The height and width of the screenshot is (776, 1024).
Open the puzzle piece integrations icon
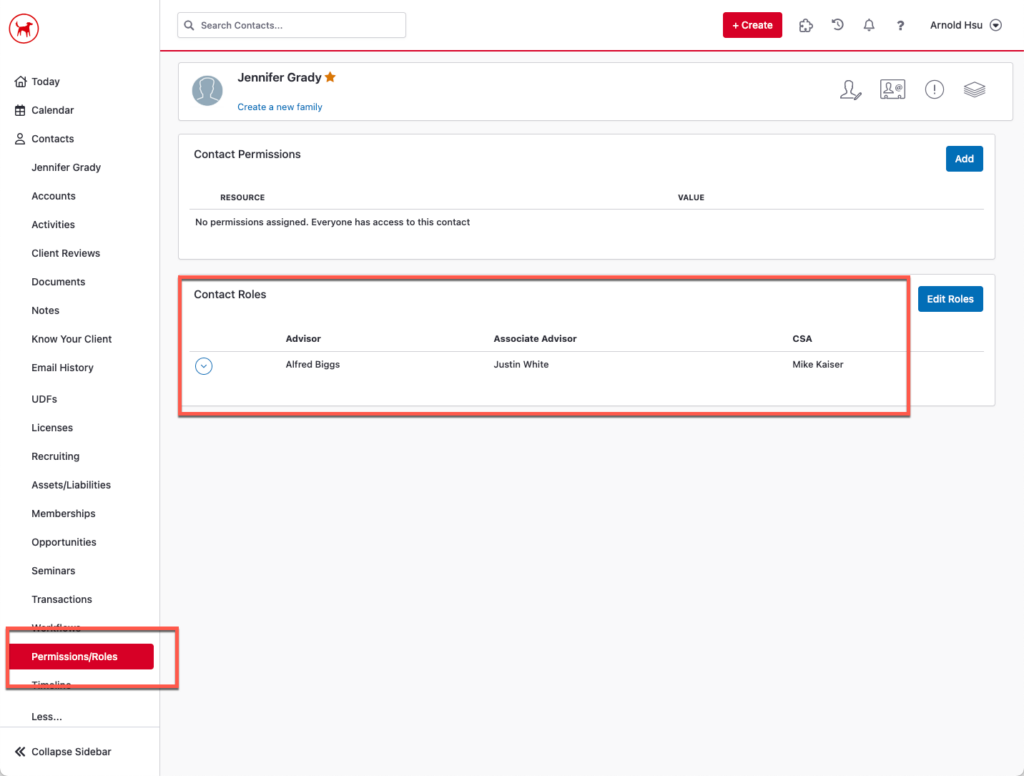pos(805,25)
